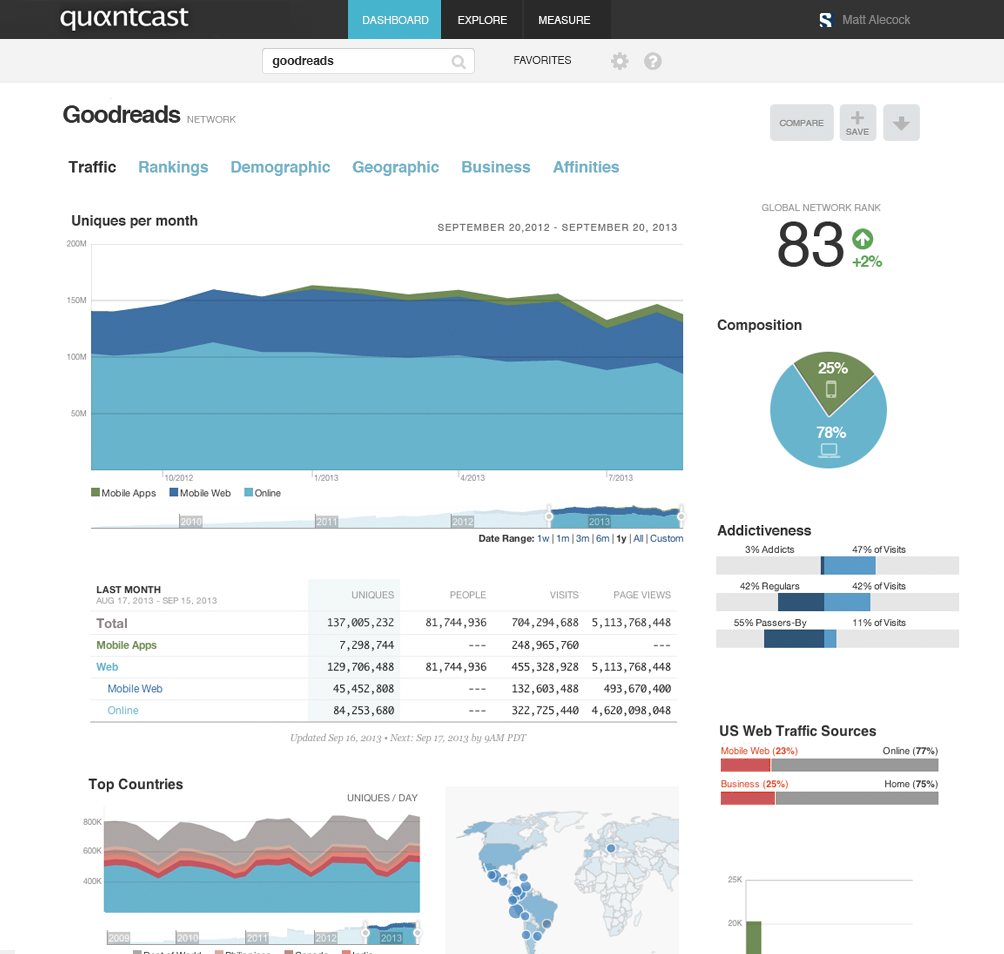
Task: Open the Explore tab
Action: point(482,20)
